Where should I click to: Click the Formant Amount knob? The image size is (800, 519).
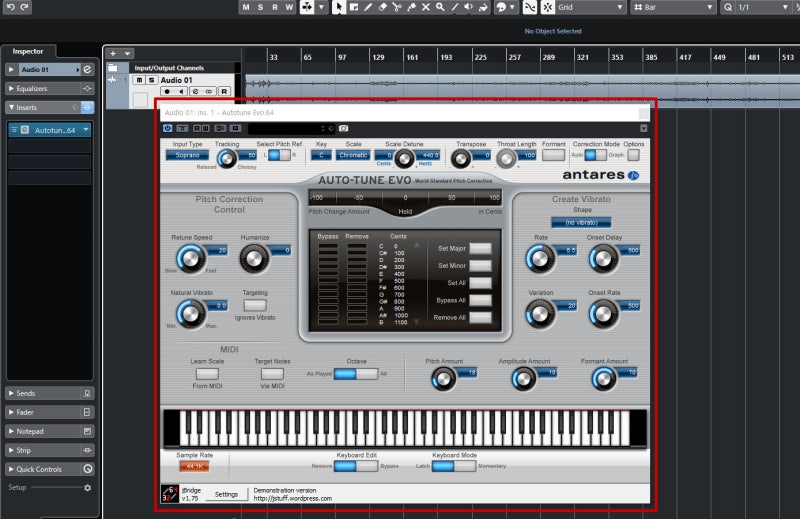(604, 379)
